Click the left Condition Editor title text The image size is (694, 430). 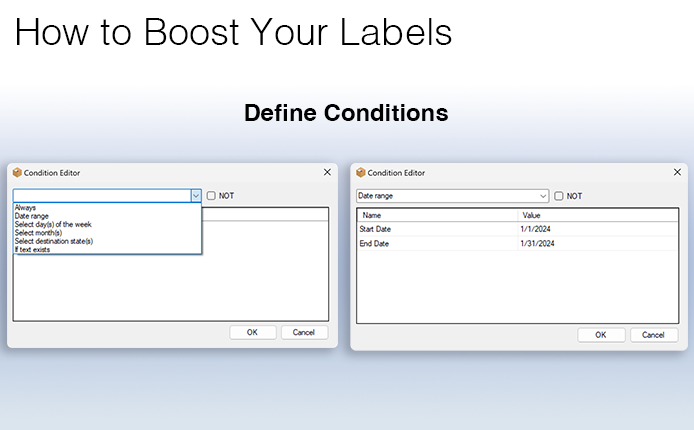pos(52,173)
